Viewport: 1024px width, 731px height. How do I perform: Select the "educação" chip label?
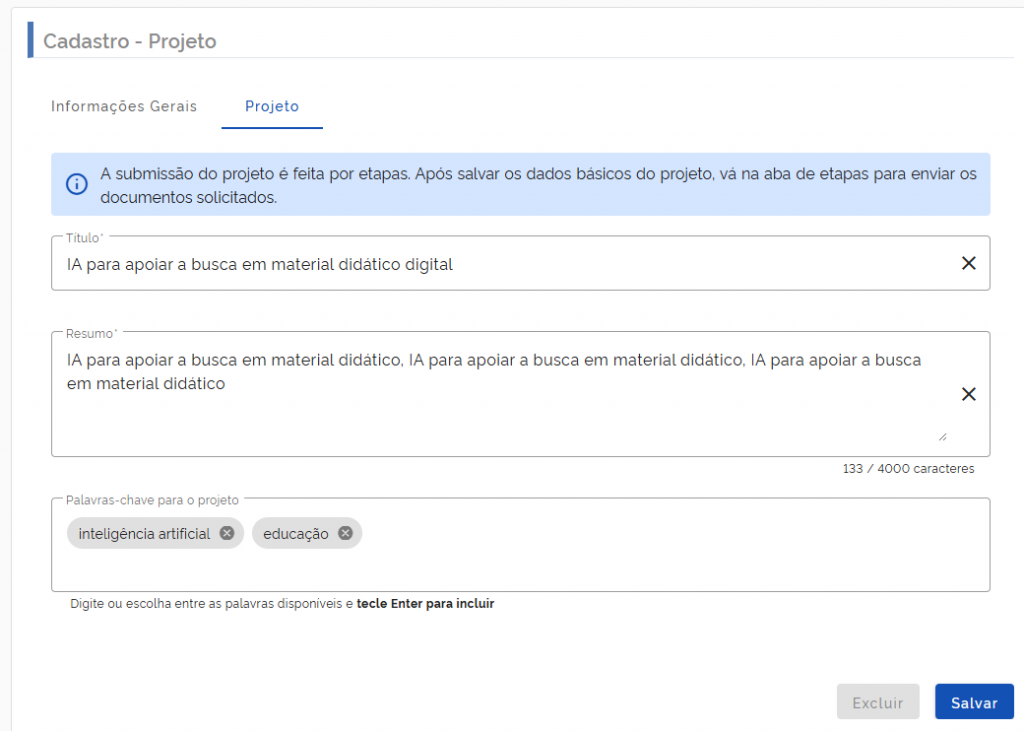coord(296,534)
